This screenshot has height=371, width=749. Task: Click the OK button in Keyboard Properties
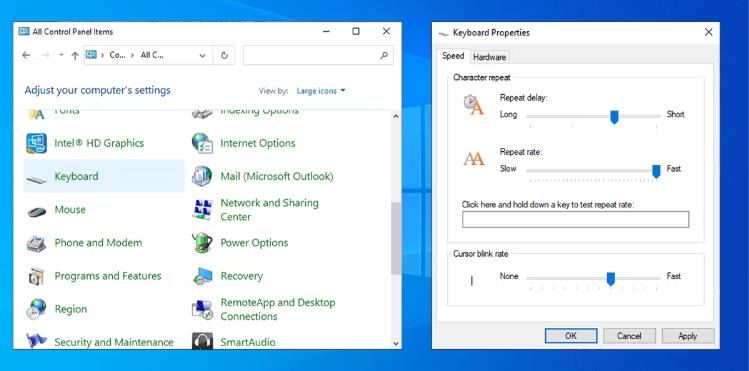click(x=571, y=336)
